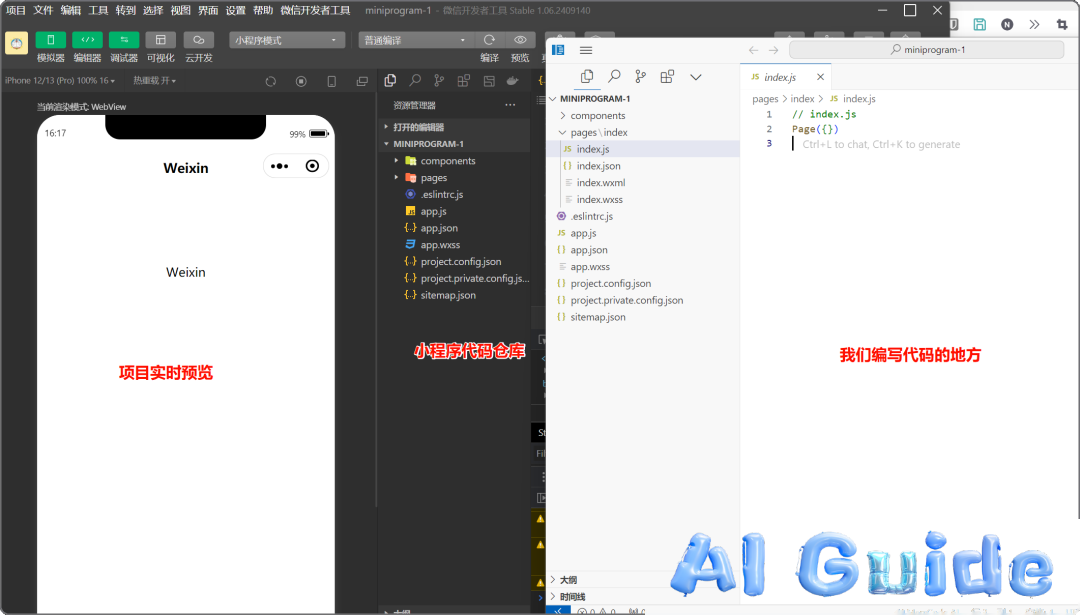Open the Cursor hamburger menu

586,50
